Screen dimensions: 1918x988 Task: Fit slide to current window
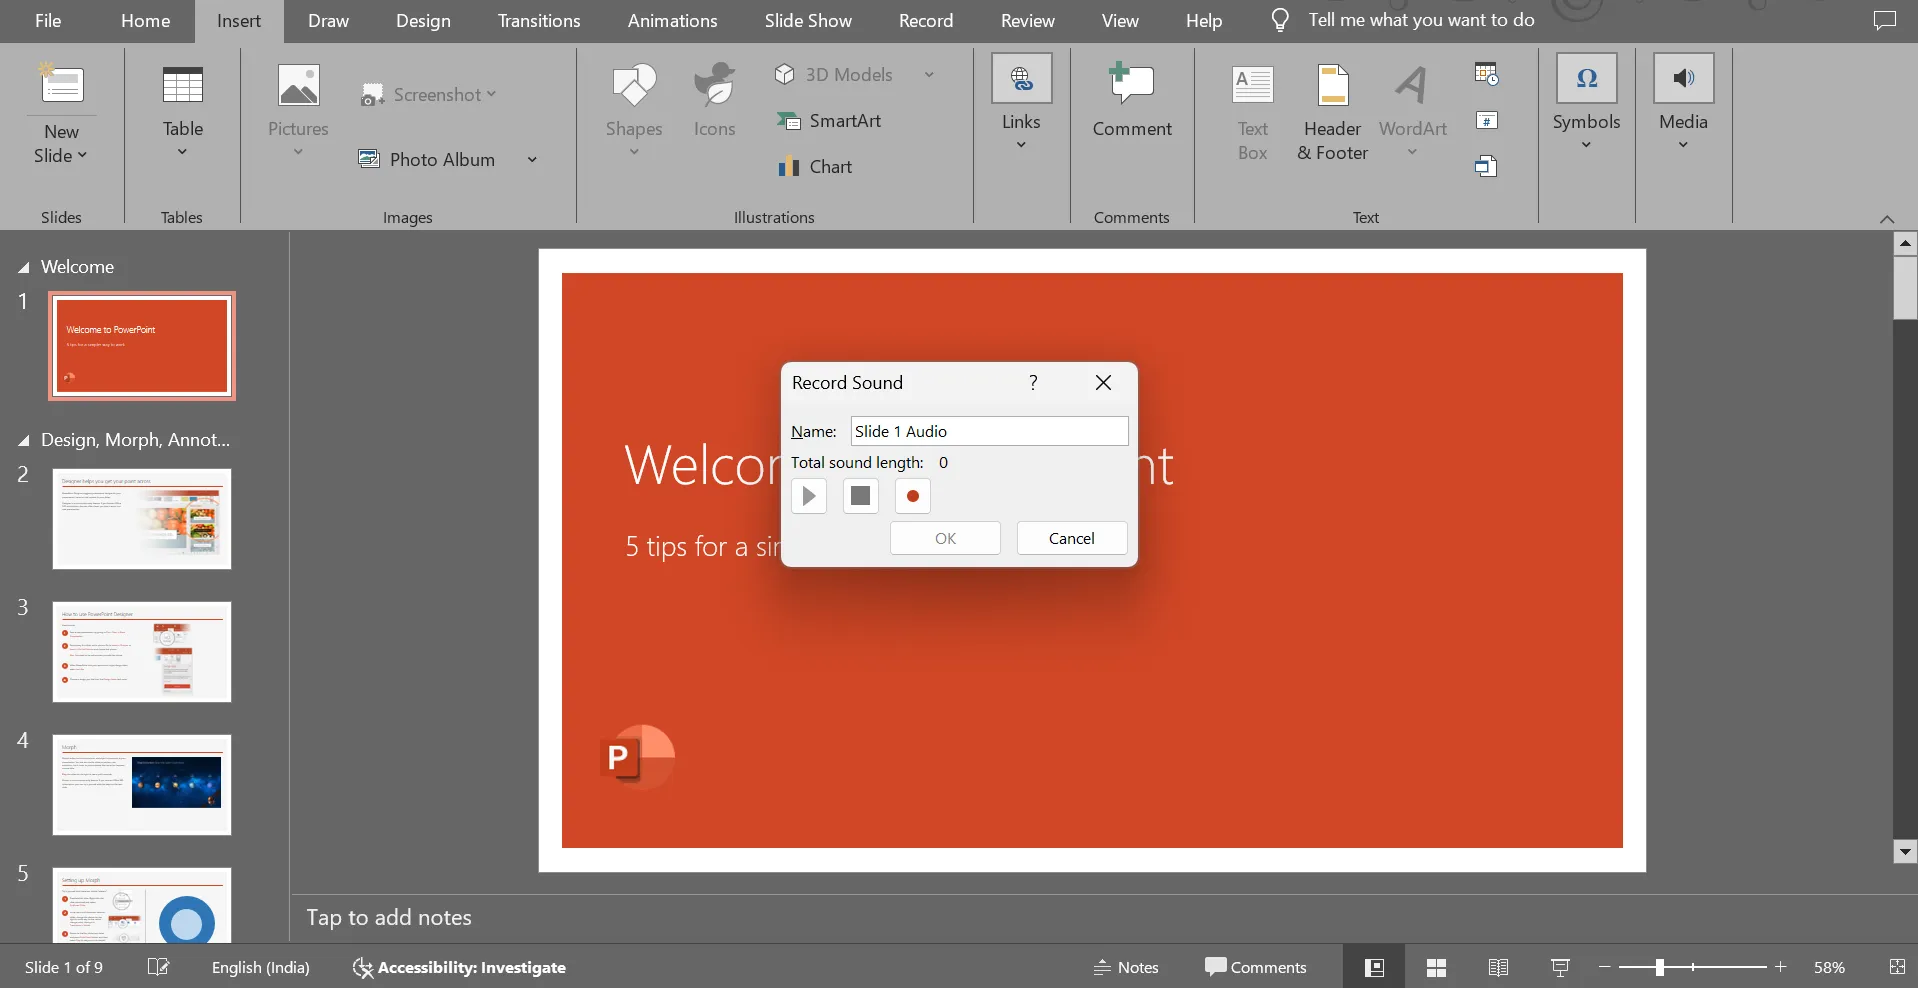click(1897, 967)
